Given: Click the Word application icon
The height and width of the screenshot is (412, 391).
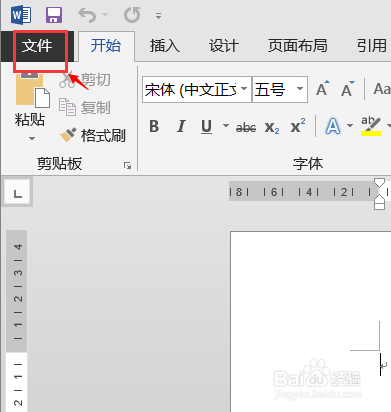Looking at the screenshot, I should [x=21, y=15].
